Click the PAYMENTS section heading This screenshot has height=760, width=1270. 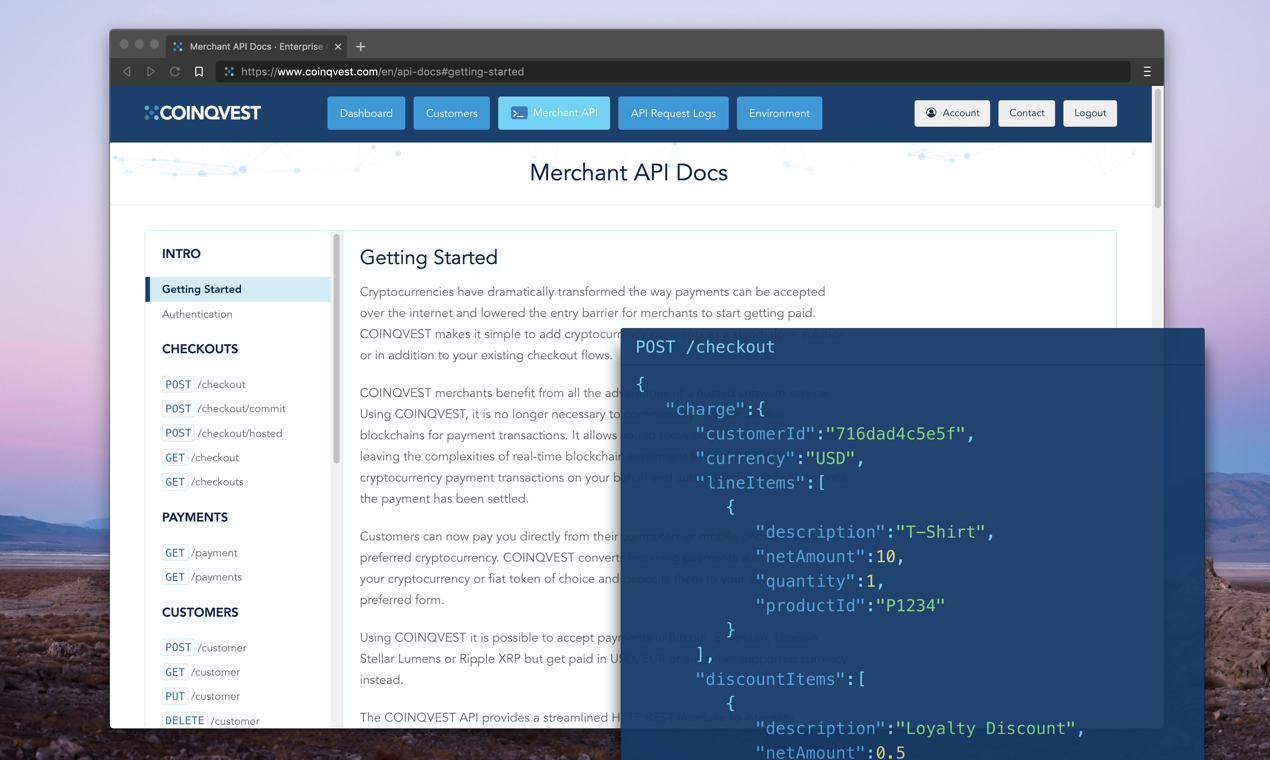pos(195,517)
